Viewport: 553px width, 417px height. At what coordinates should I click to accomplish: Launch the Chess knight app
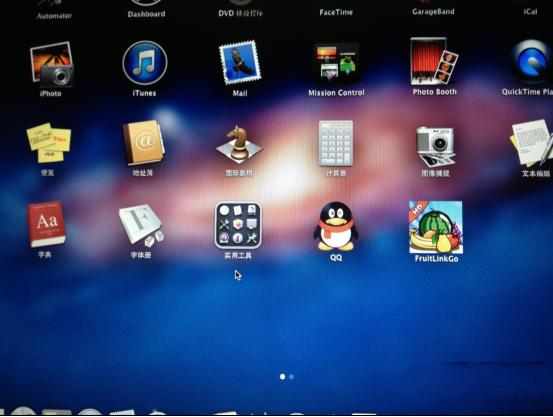click(x=239, y=145)
